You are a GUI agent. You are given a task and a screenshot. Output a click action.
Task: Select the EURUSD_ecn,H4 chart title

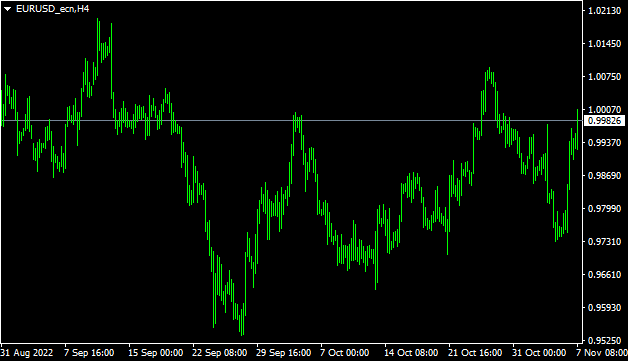(x=52, y=9)
